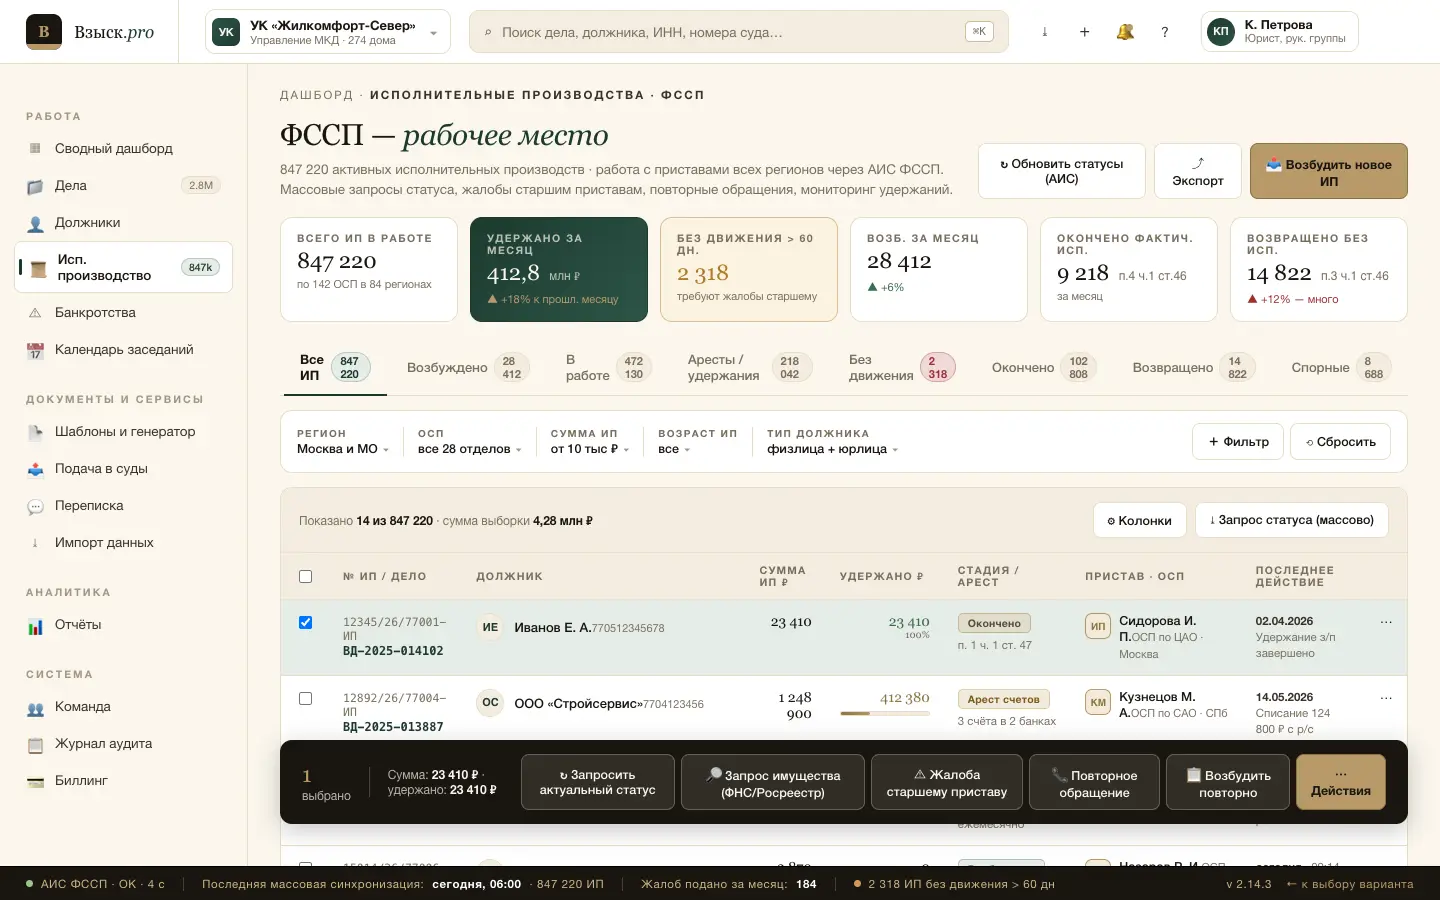Open the notifications bell icon
1440x900 pixels.
tap(1125, 32)
